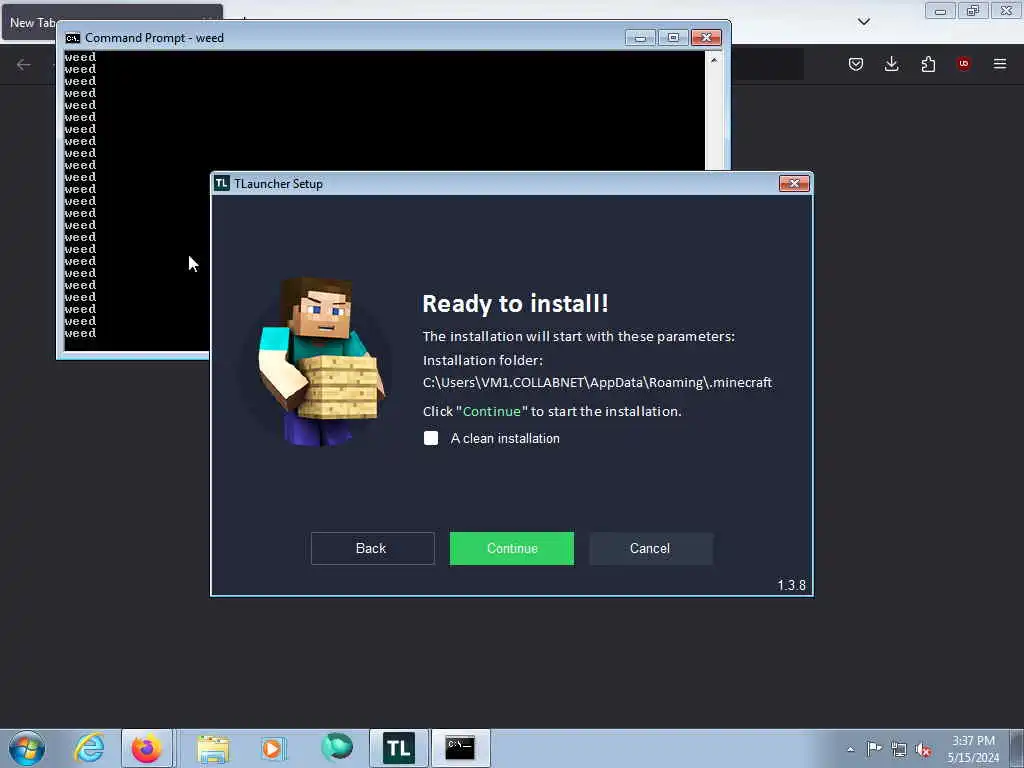This screenshot has width=1024, height=768.
Task: Open the Firefox downloads panel icon
Action: tap(891, 64)
